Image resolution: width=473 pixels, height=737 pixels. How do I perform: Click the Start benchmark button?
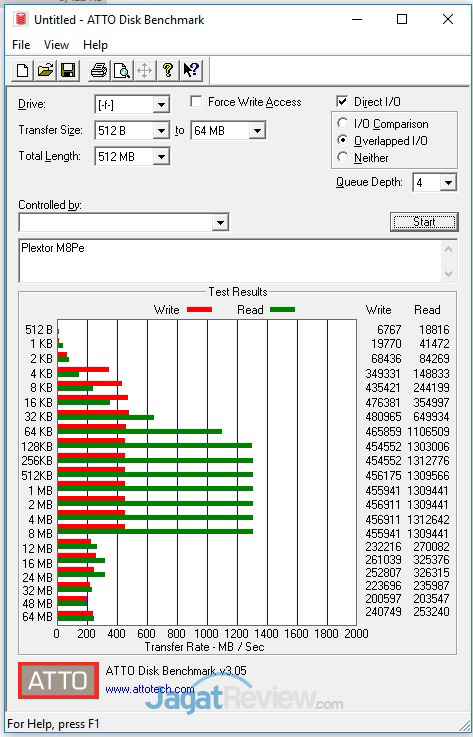[x=424, y=222]
